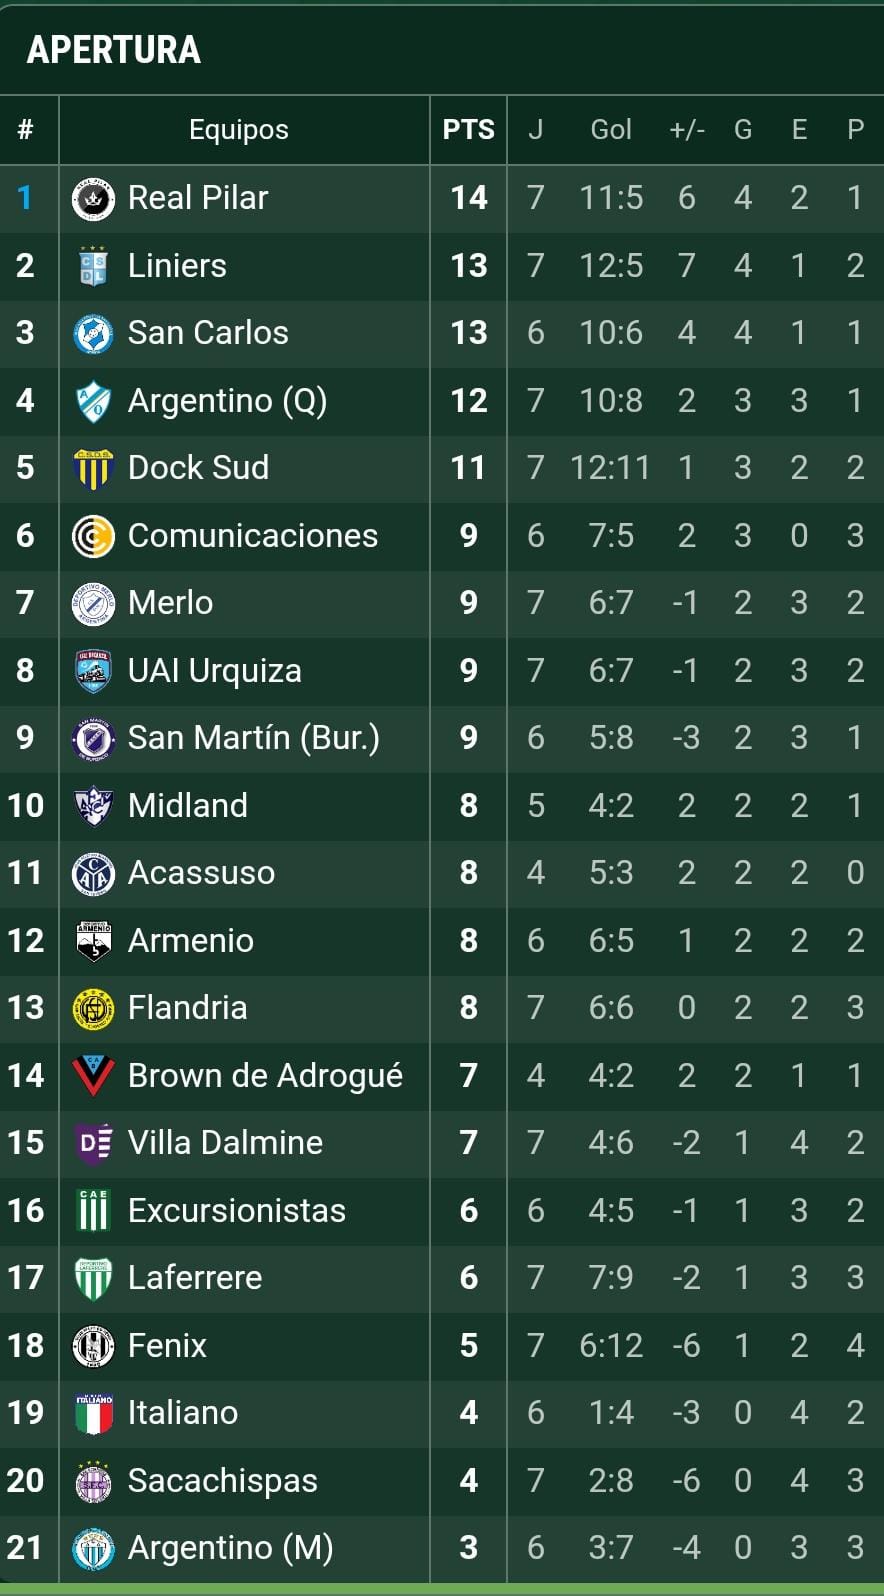The width and height of the screenshot is (884, 1596).
Task: Click the Gol column header
Action: point(610,130)
